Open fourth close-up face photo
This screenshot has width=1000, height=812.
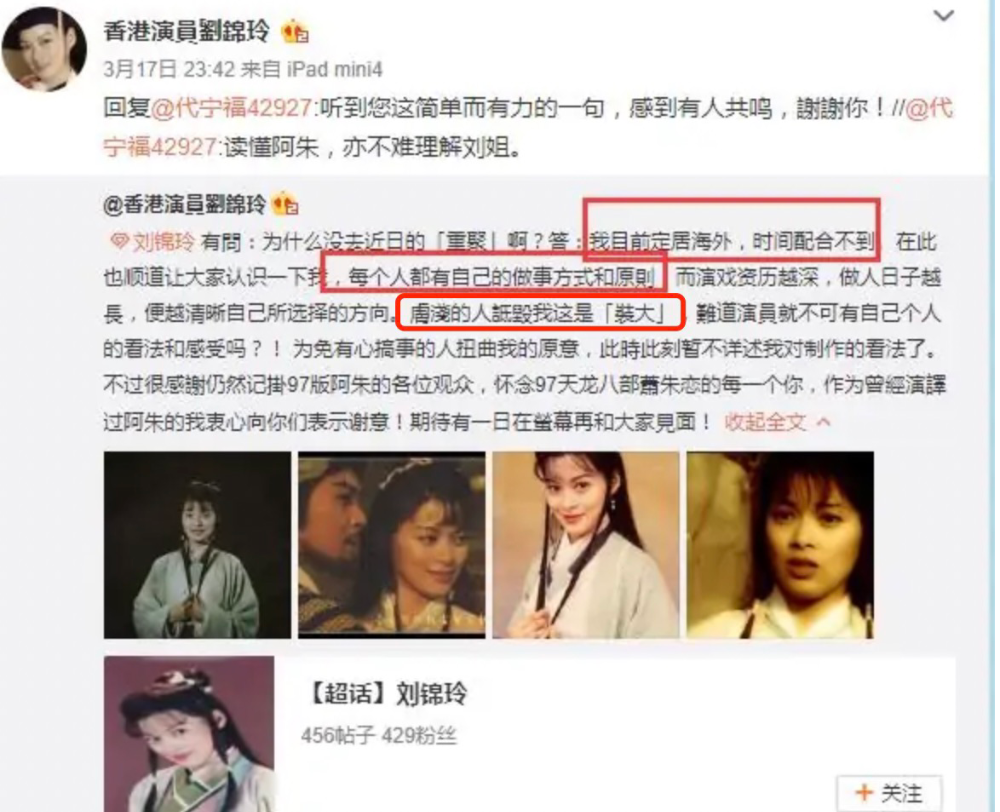780,545
